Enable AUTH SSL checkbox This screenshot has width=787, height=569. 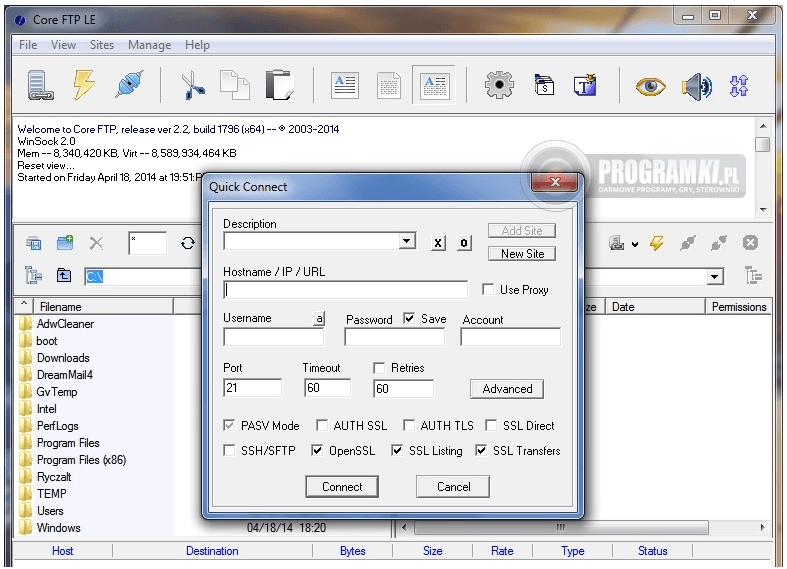point(322,426)
